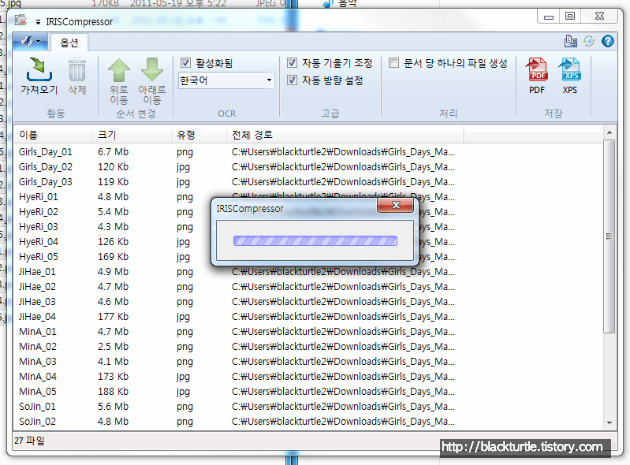630x465 pixels.
Task: Select the MinA_03 file row
Action: [308, 361]
